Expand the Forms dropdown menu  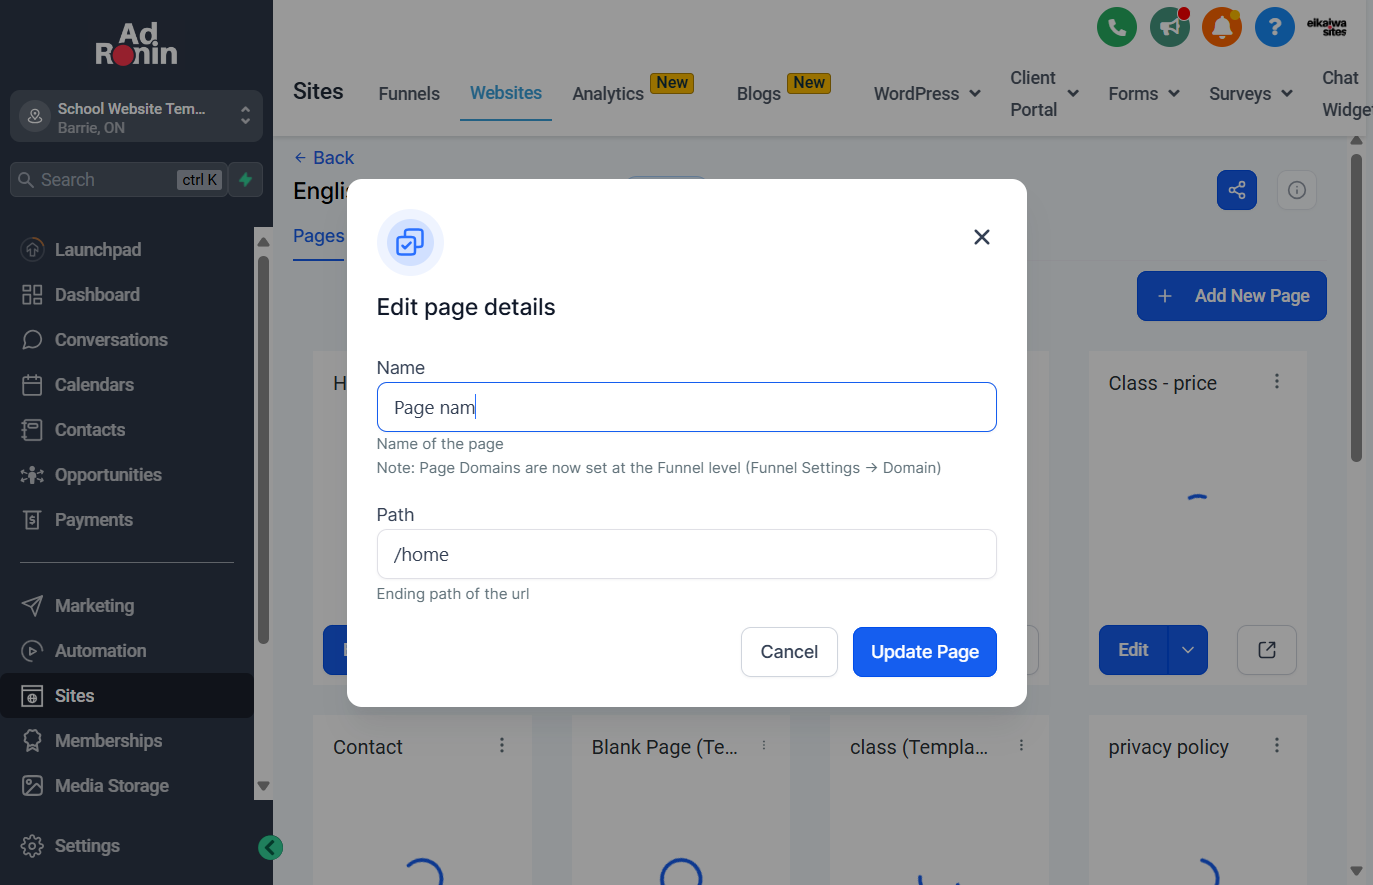(x=1144, y=93)
